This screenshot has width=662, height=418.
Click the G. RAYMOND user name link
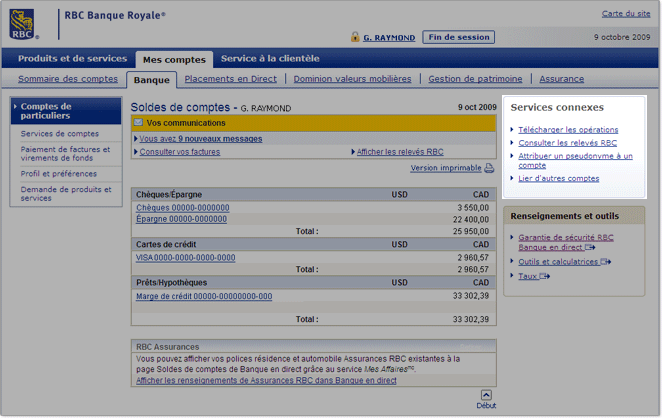pyautogui.click(x=389, y=38)
